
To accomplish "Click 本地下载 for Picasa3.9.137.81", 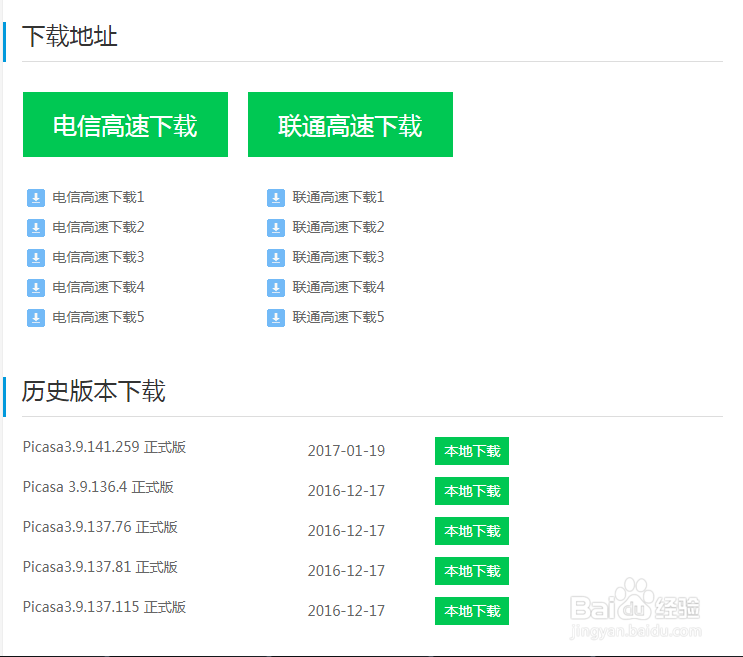I will tap(472, 571).
